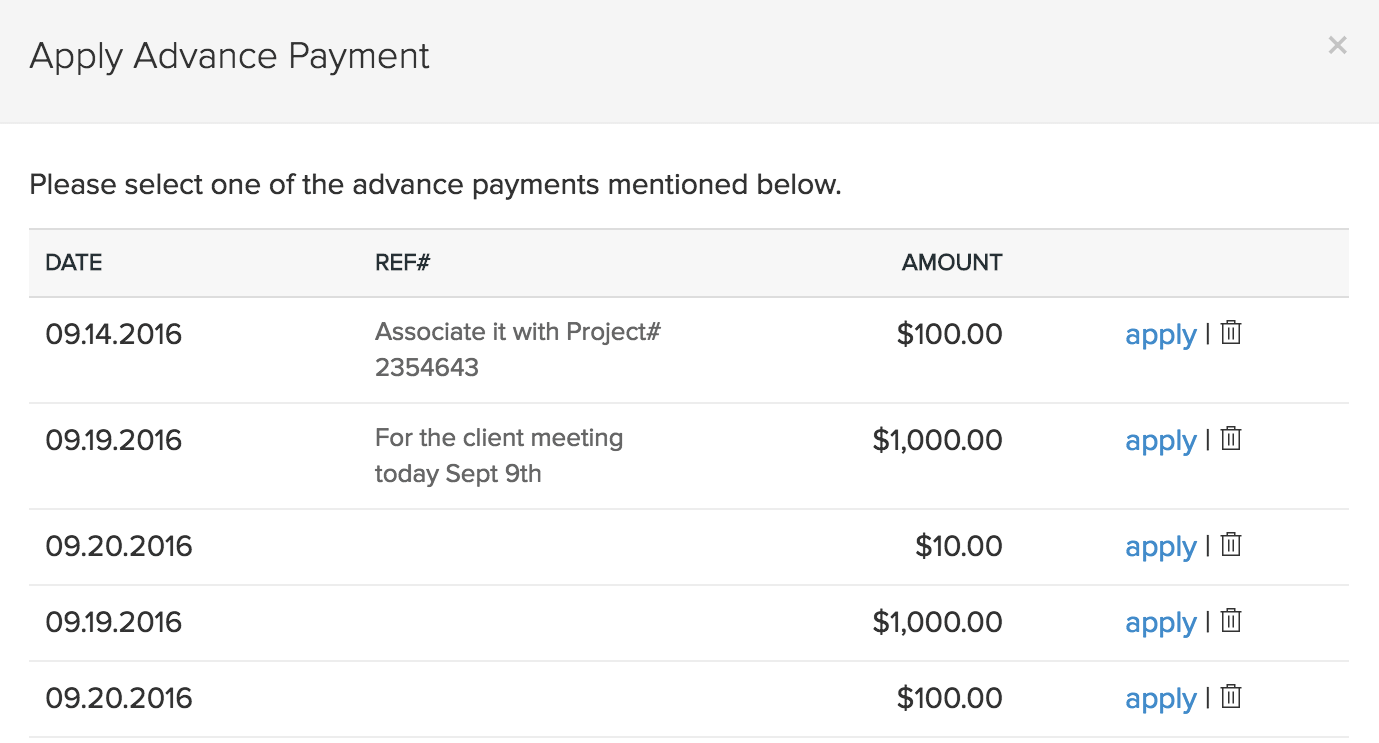Click trash icon for client meeting payment

1231,439
